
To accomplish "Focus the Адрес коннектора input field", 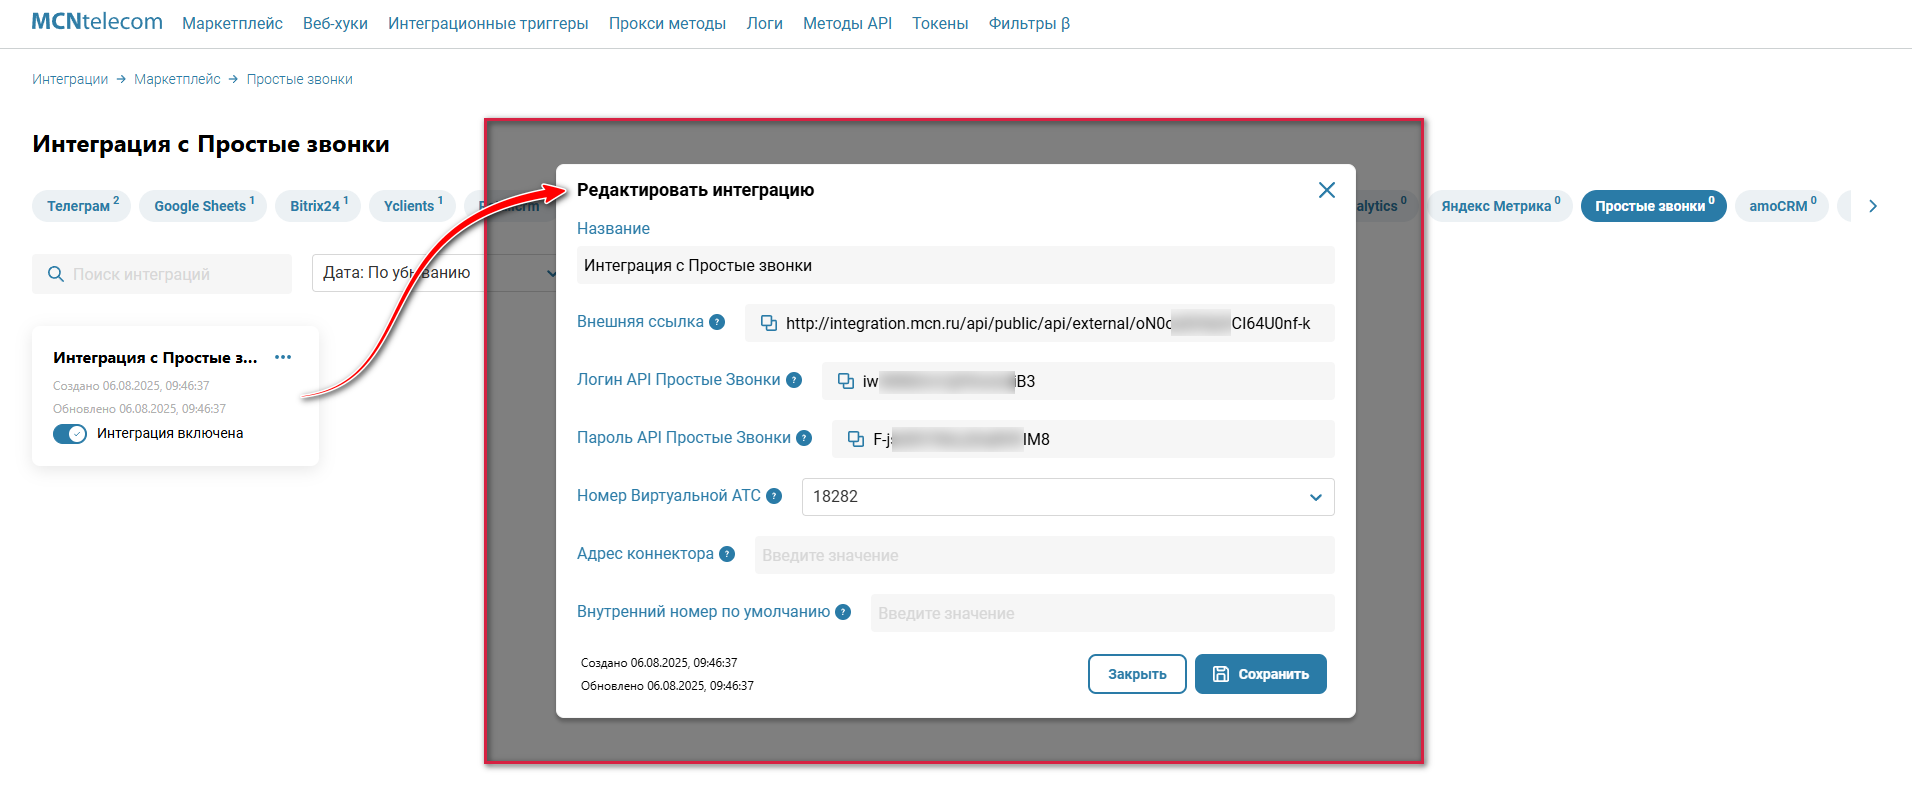I will [1045, 555].
